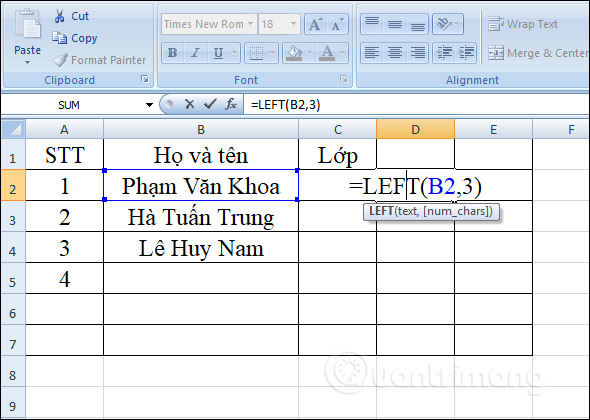Copy the selection to clipboard

(75, 38)
